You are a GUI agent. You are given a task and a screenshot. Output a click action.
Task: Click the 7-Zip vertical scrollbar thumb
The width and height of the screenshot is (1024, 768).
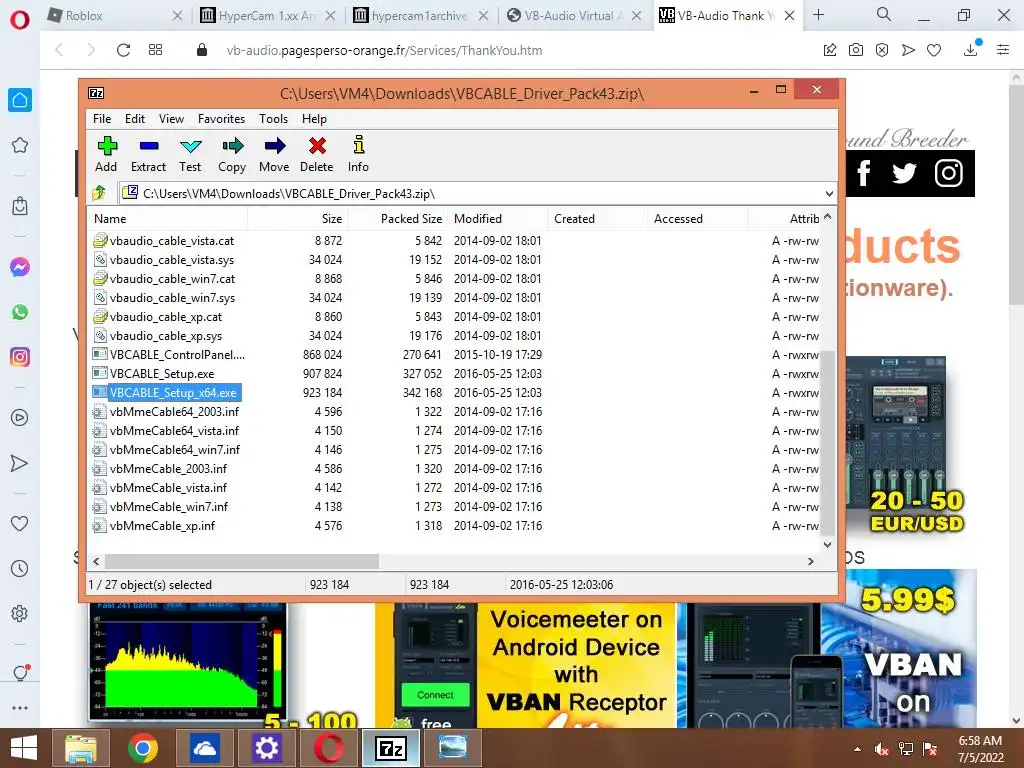coord(827,442)
